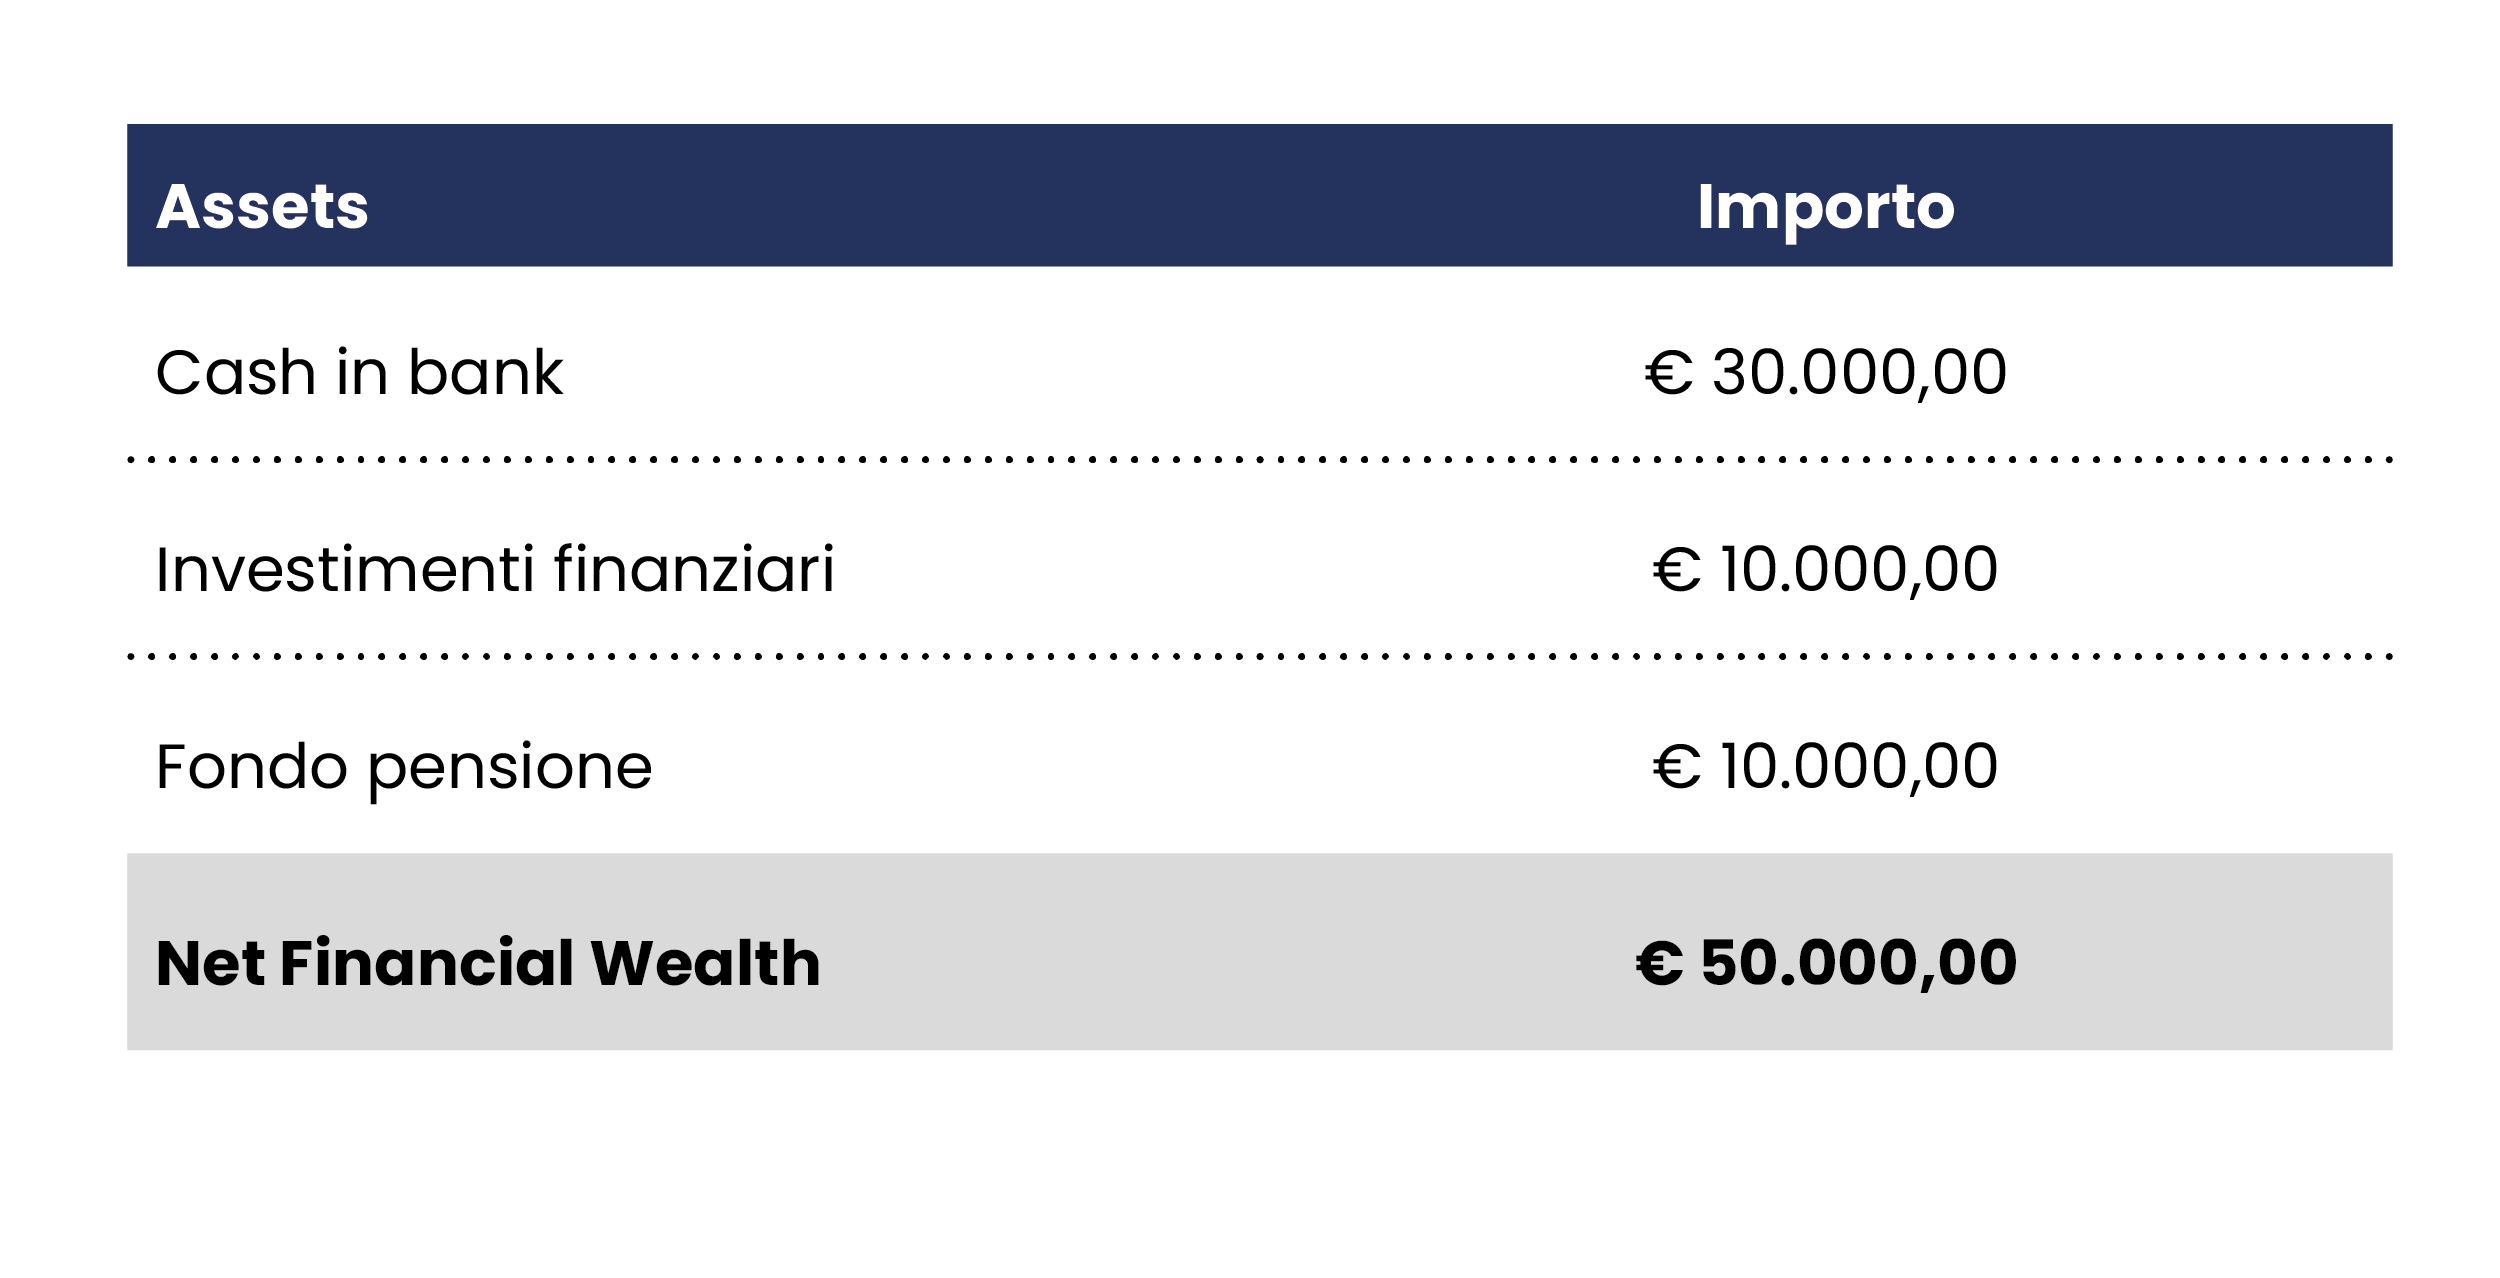Screen dimensions: 2500x1278
Task: Select the € 50.000,00 total amount
Action: pos(1826,963)
